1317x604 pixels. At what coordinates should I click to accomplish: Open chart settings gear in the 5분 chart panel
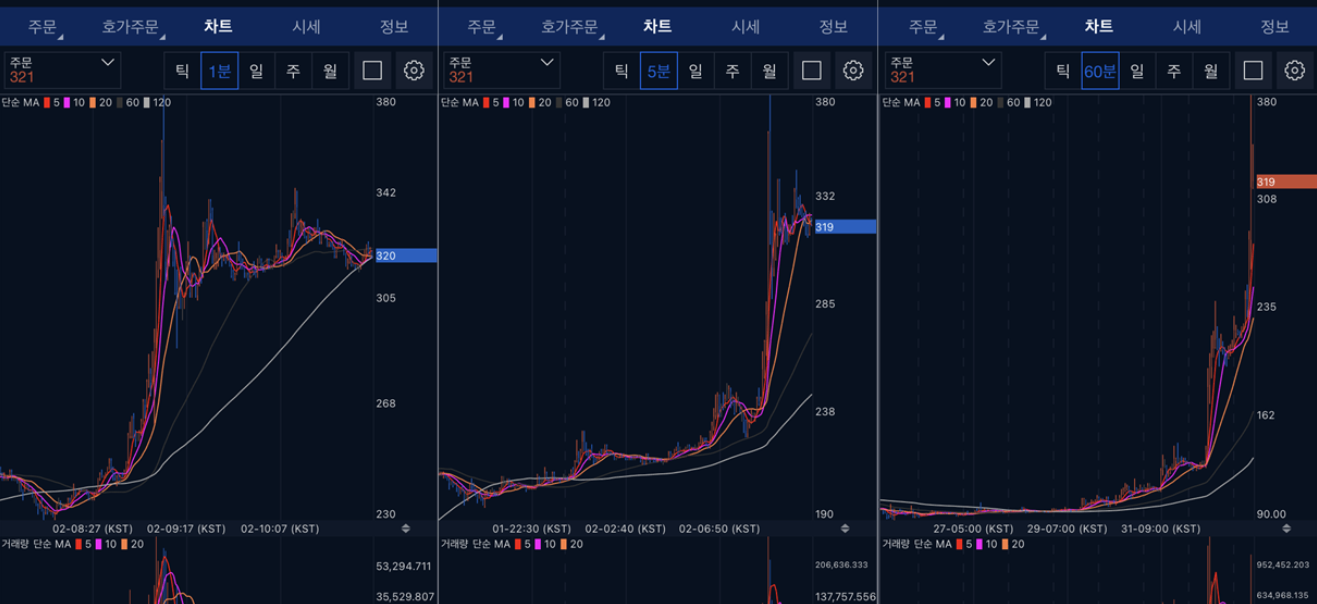click(853, 71)
